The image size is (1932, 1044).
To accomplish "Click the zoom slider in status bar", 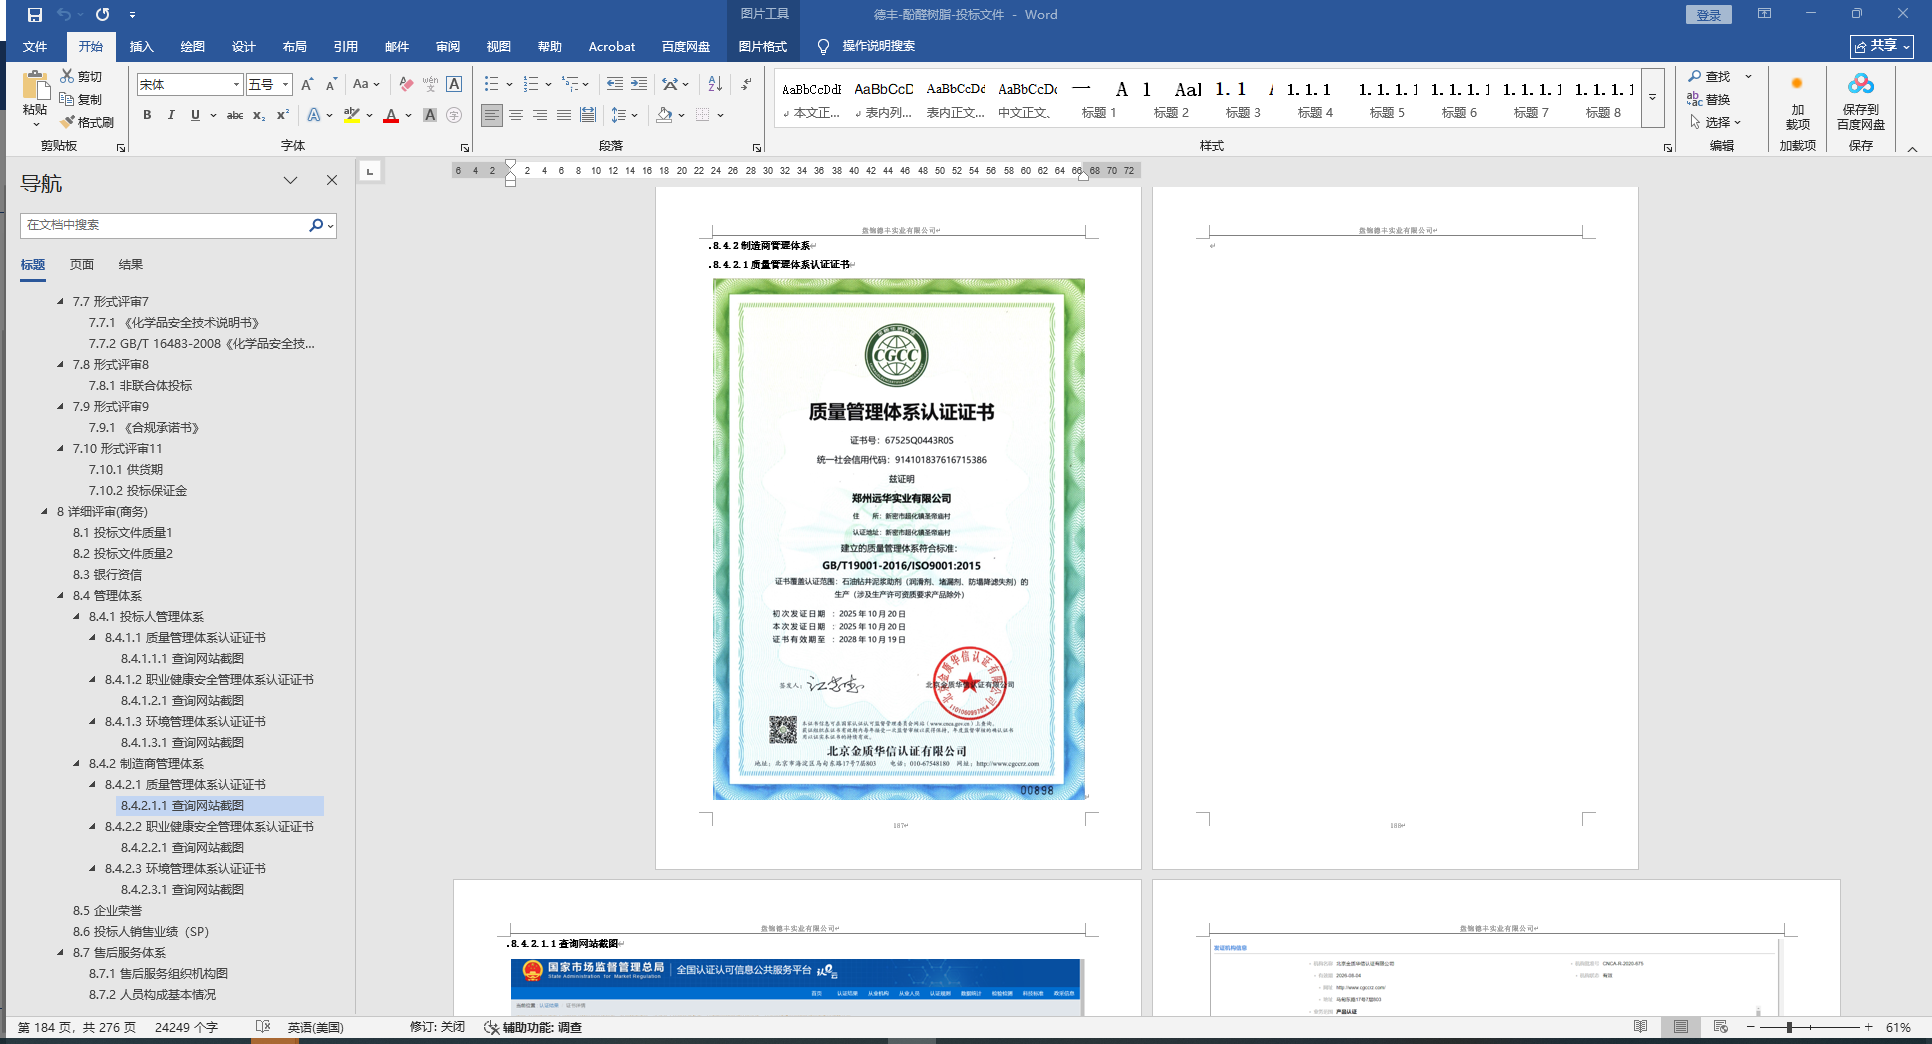I will 1789,1027.
